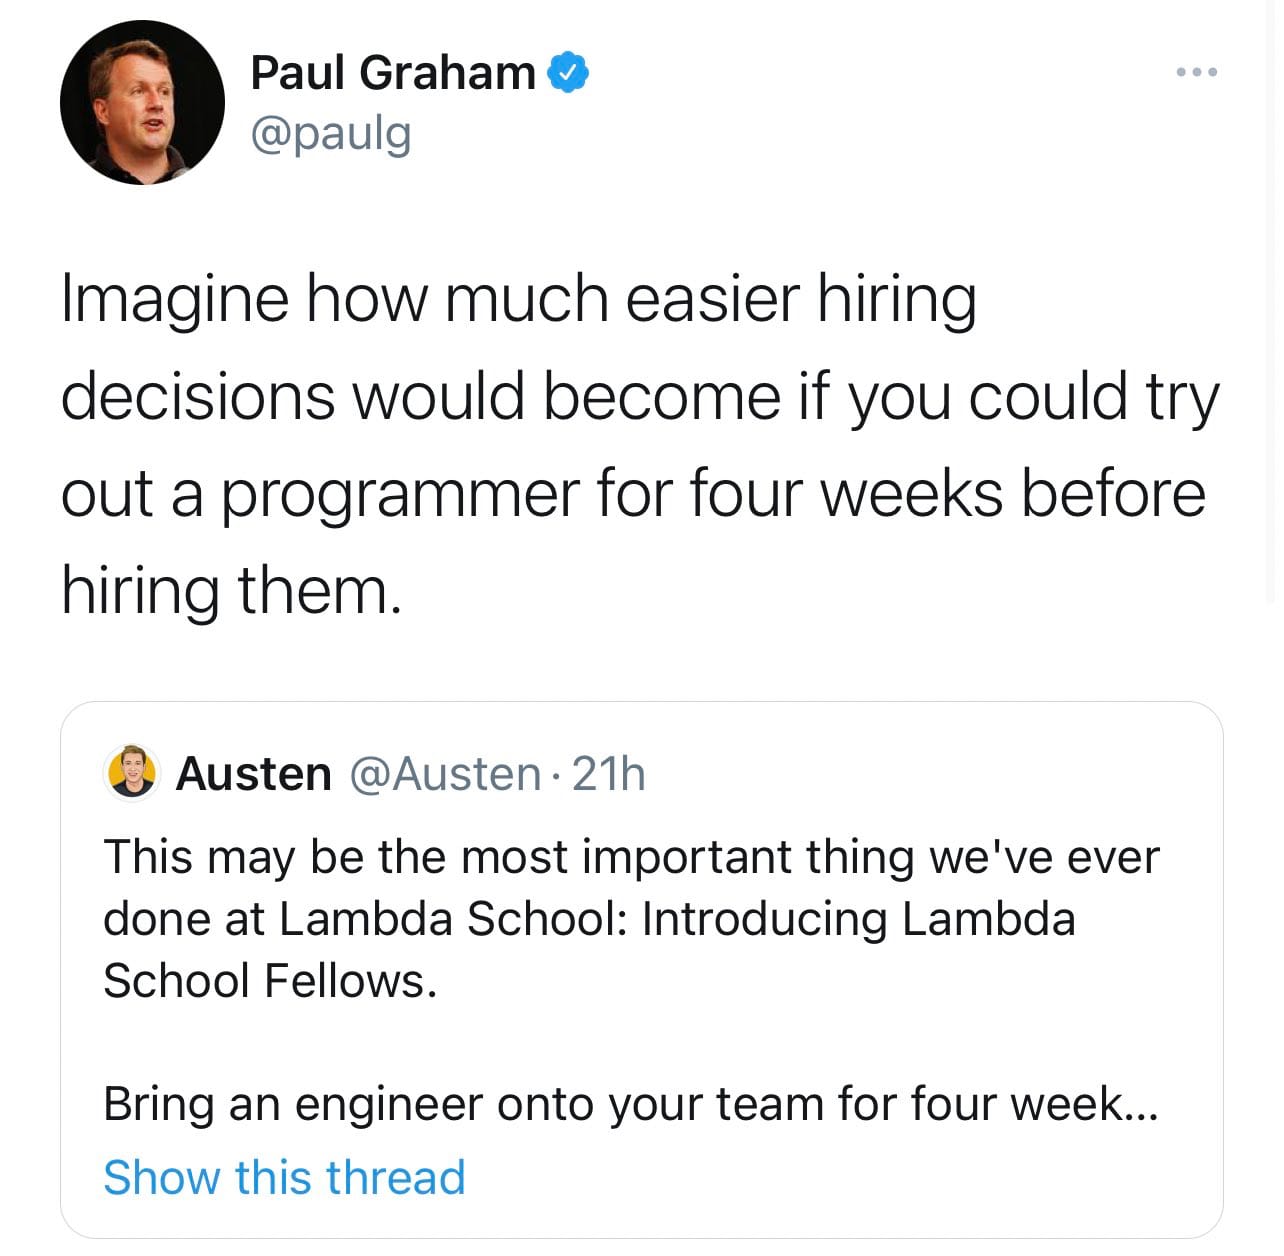Click Paul Graham's profile picture
This screenshot has width=1284, height=1256.
142,103
